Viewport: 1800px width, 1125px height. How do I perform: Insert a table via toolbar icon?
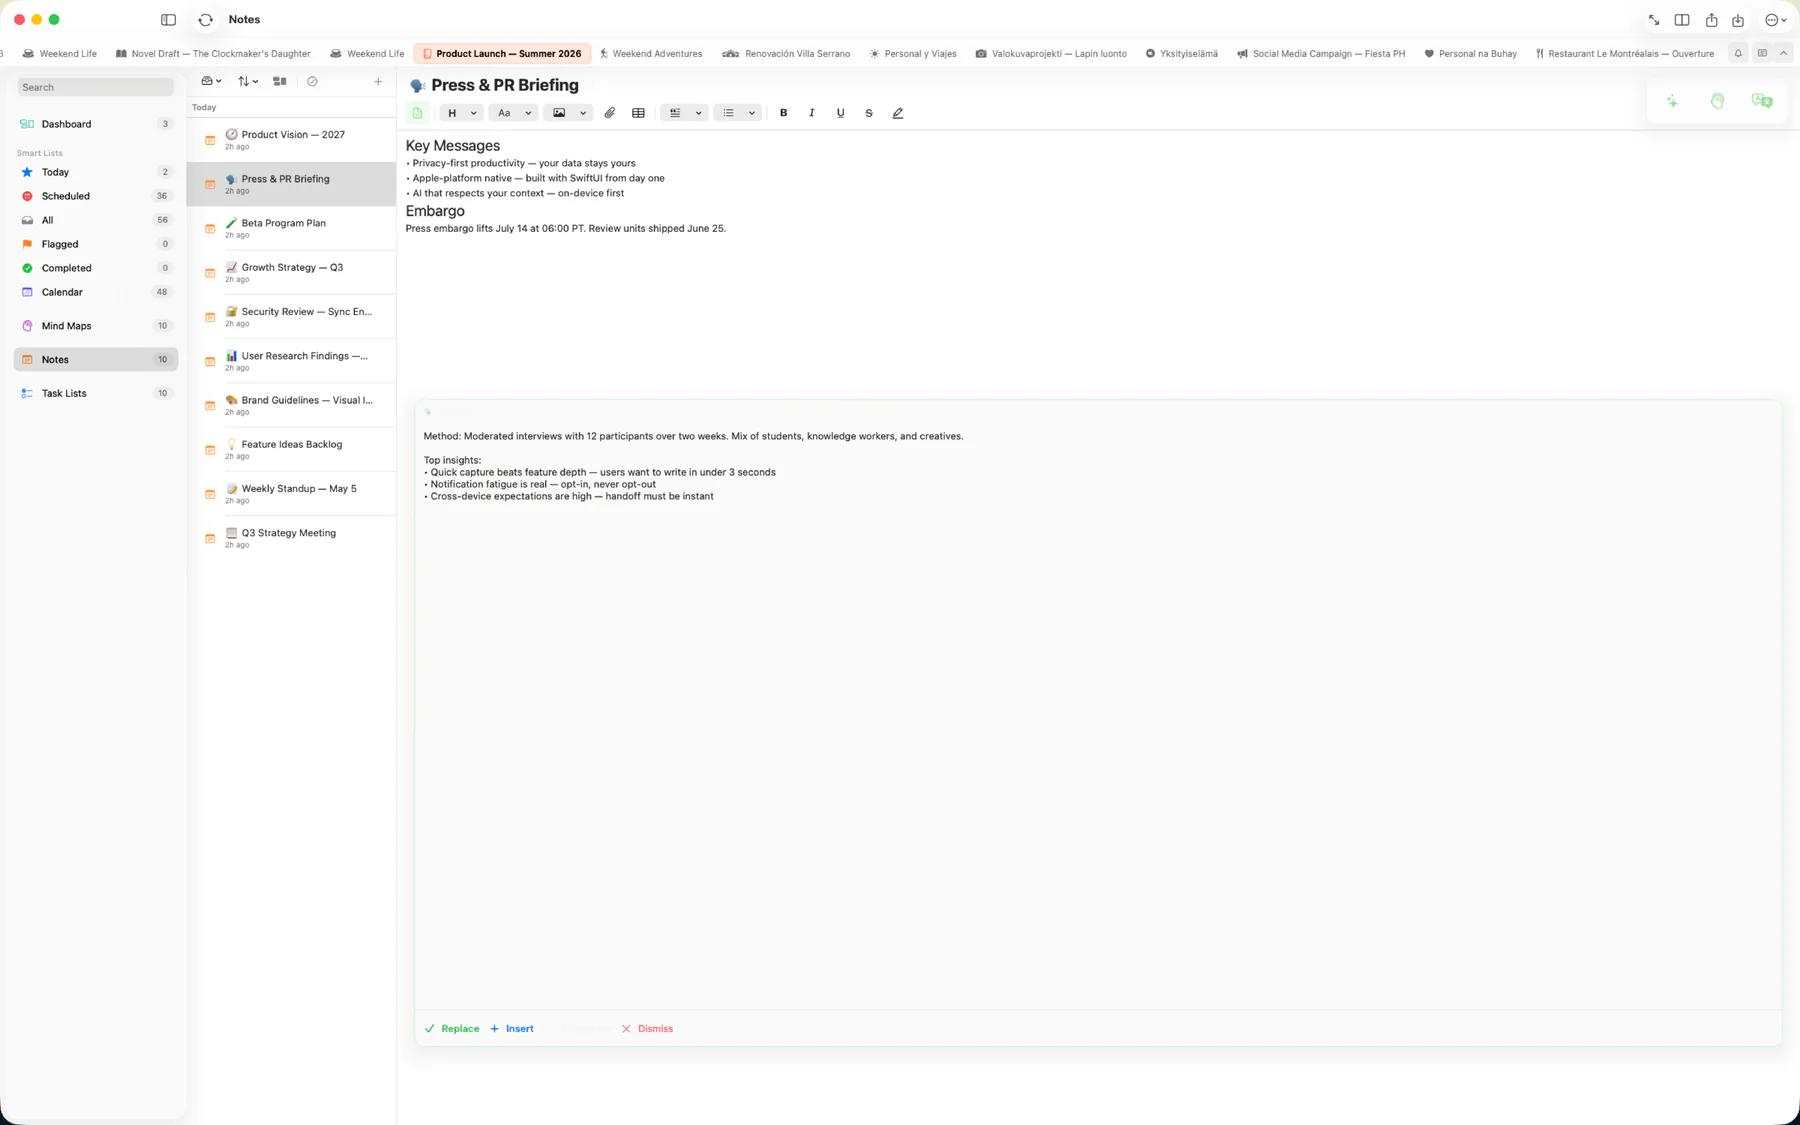[638, 113]
